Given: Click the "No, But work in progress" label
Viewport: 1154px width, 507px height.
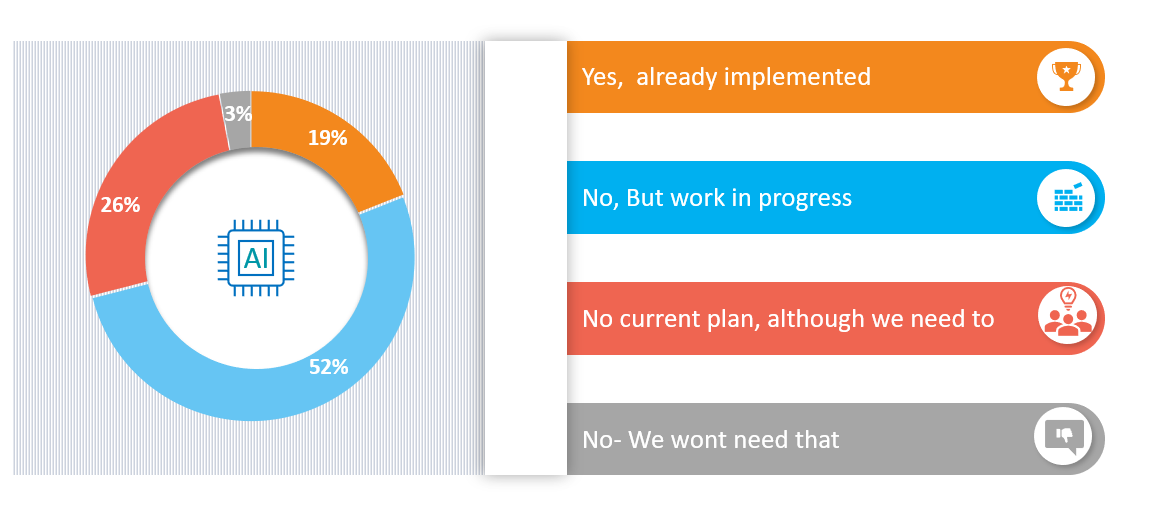Looking at the screenshot, I should pyautogui.click(x=717, y=198).
